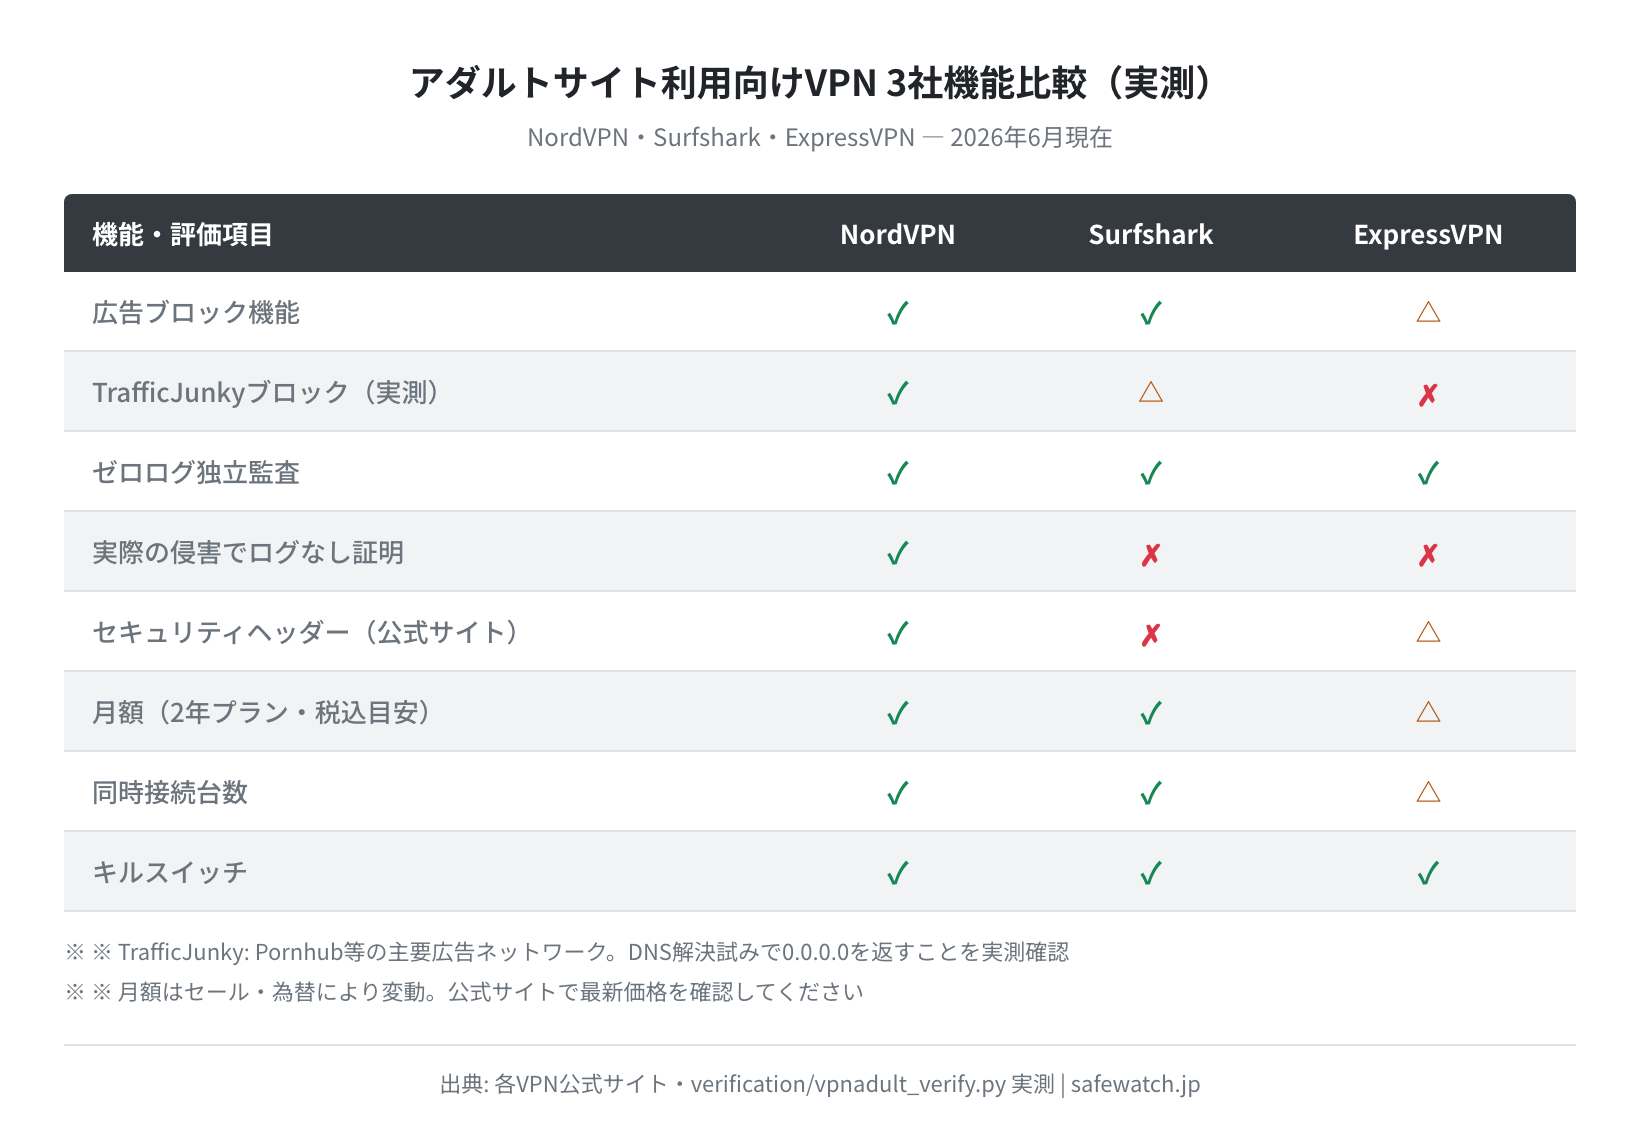Click Surfshark checkmark in ゼロログ独立監査 row
Image resolution: width=1640 pixels, height=1138 pixels.
click(x=1151, y=473)
